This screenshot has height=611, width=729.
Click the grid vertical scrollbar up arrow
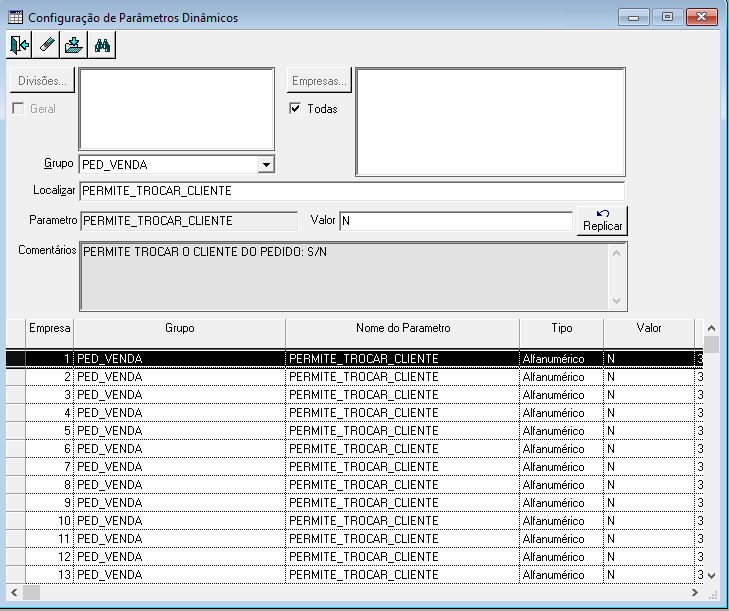coord(711,328)
